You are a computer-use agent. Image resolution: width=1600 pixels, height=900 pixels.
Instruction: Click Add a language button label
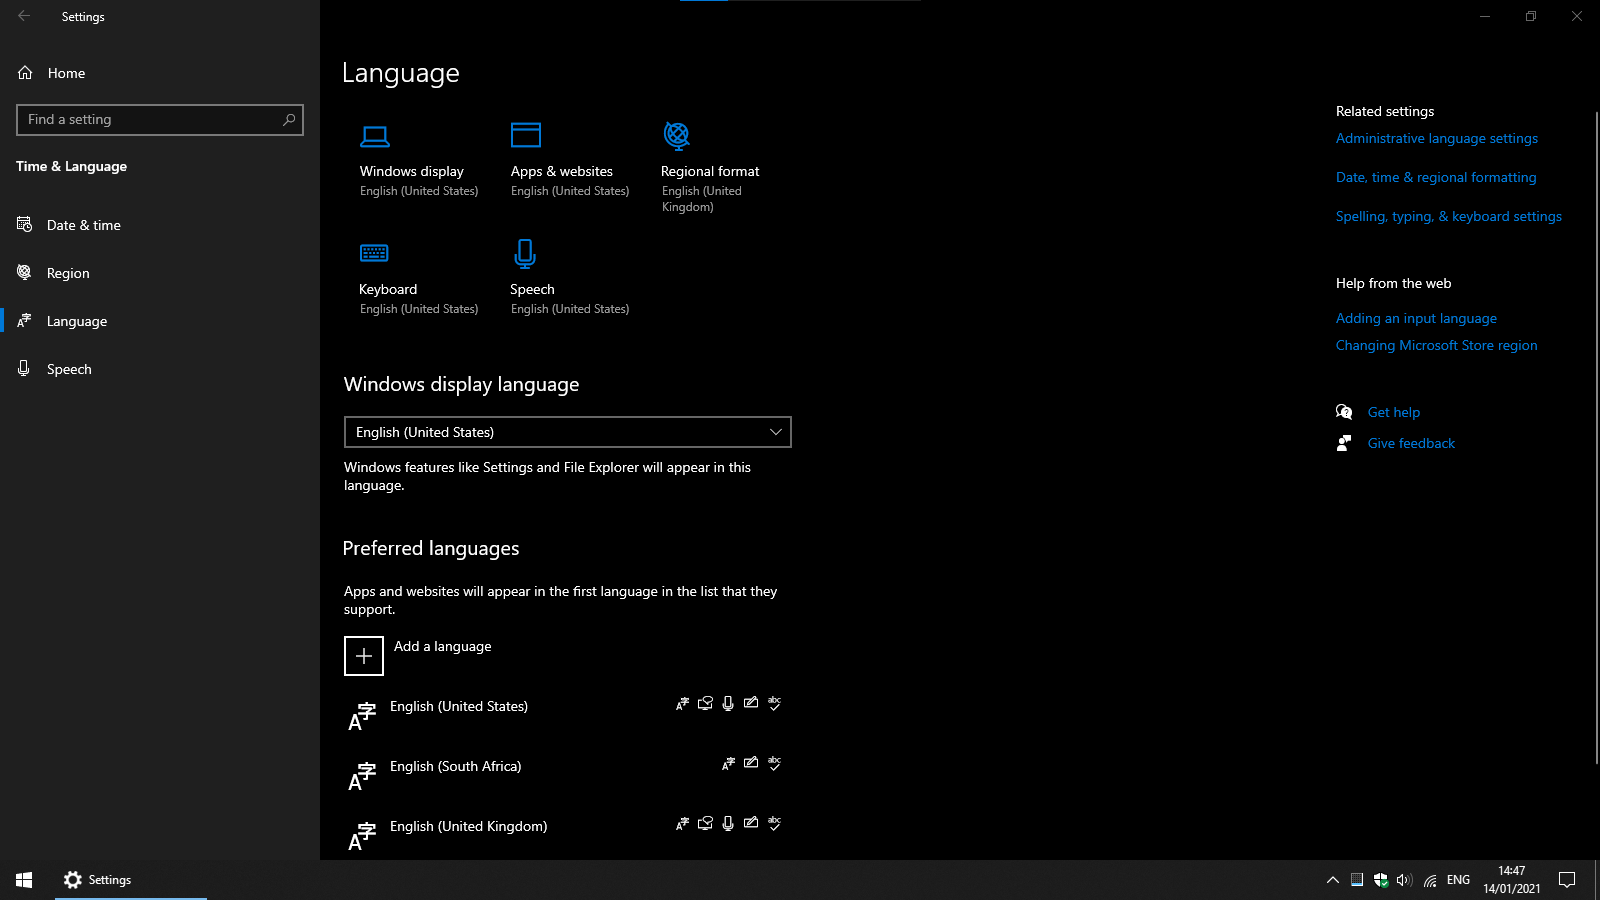[443, 646]
